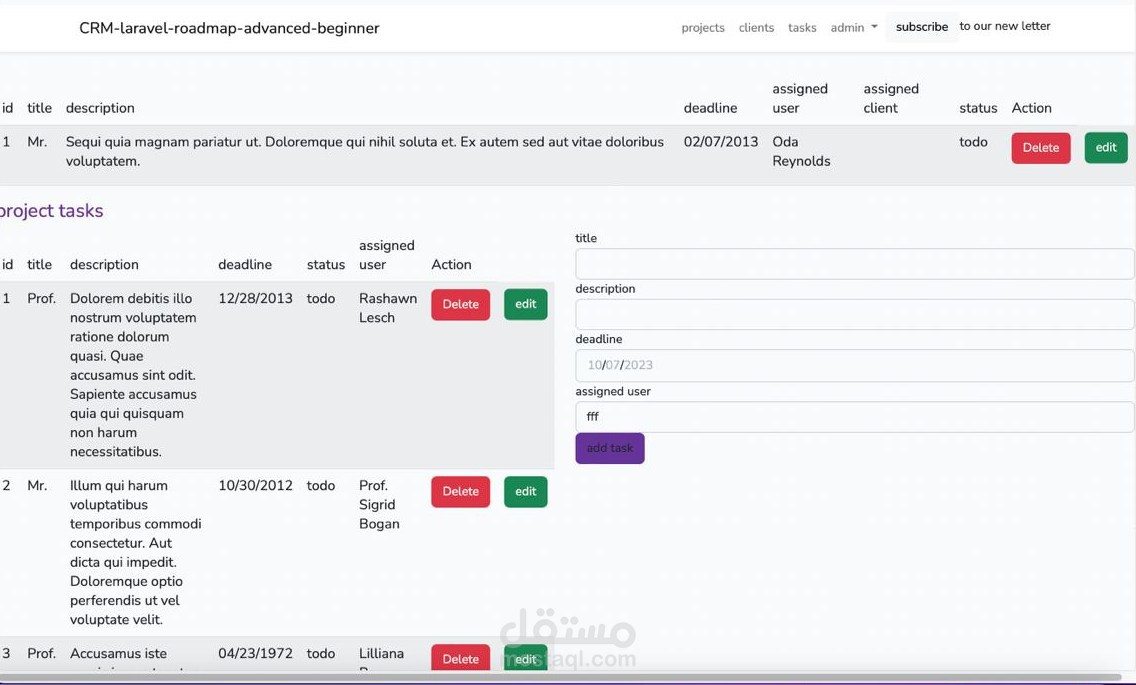Open the clients nav link
Viewport: 1136px width, 685px height.
pos(756,28)
